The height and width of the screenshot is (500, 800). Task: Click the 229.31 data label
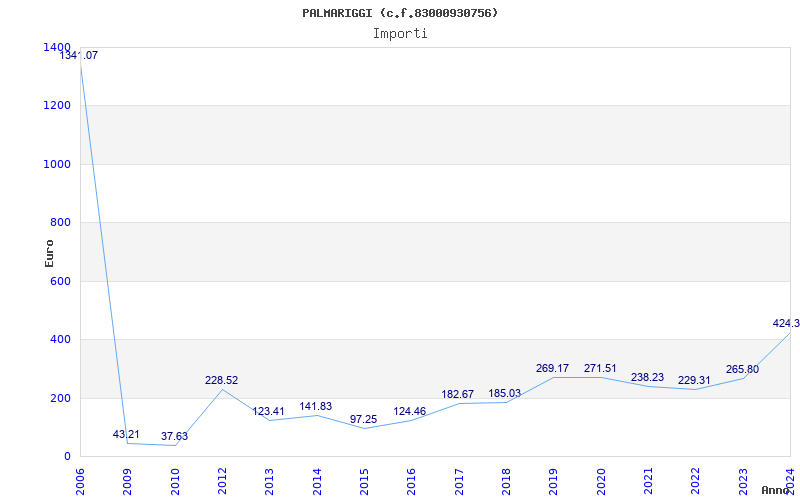694,380
